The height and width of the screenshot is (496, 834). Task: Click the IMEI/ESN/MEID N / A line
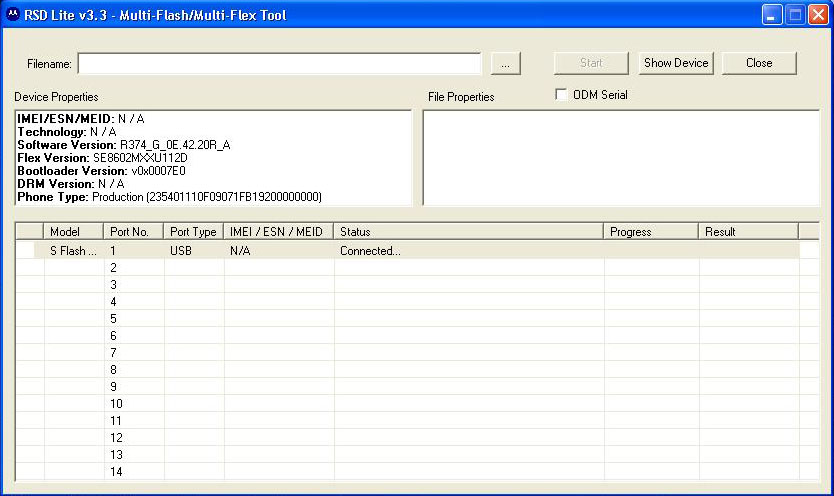point(81,119)
